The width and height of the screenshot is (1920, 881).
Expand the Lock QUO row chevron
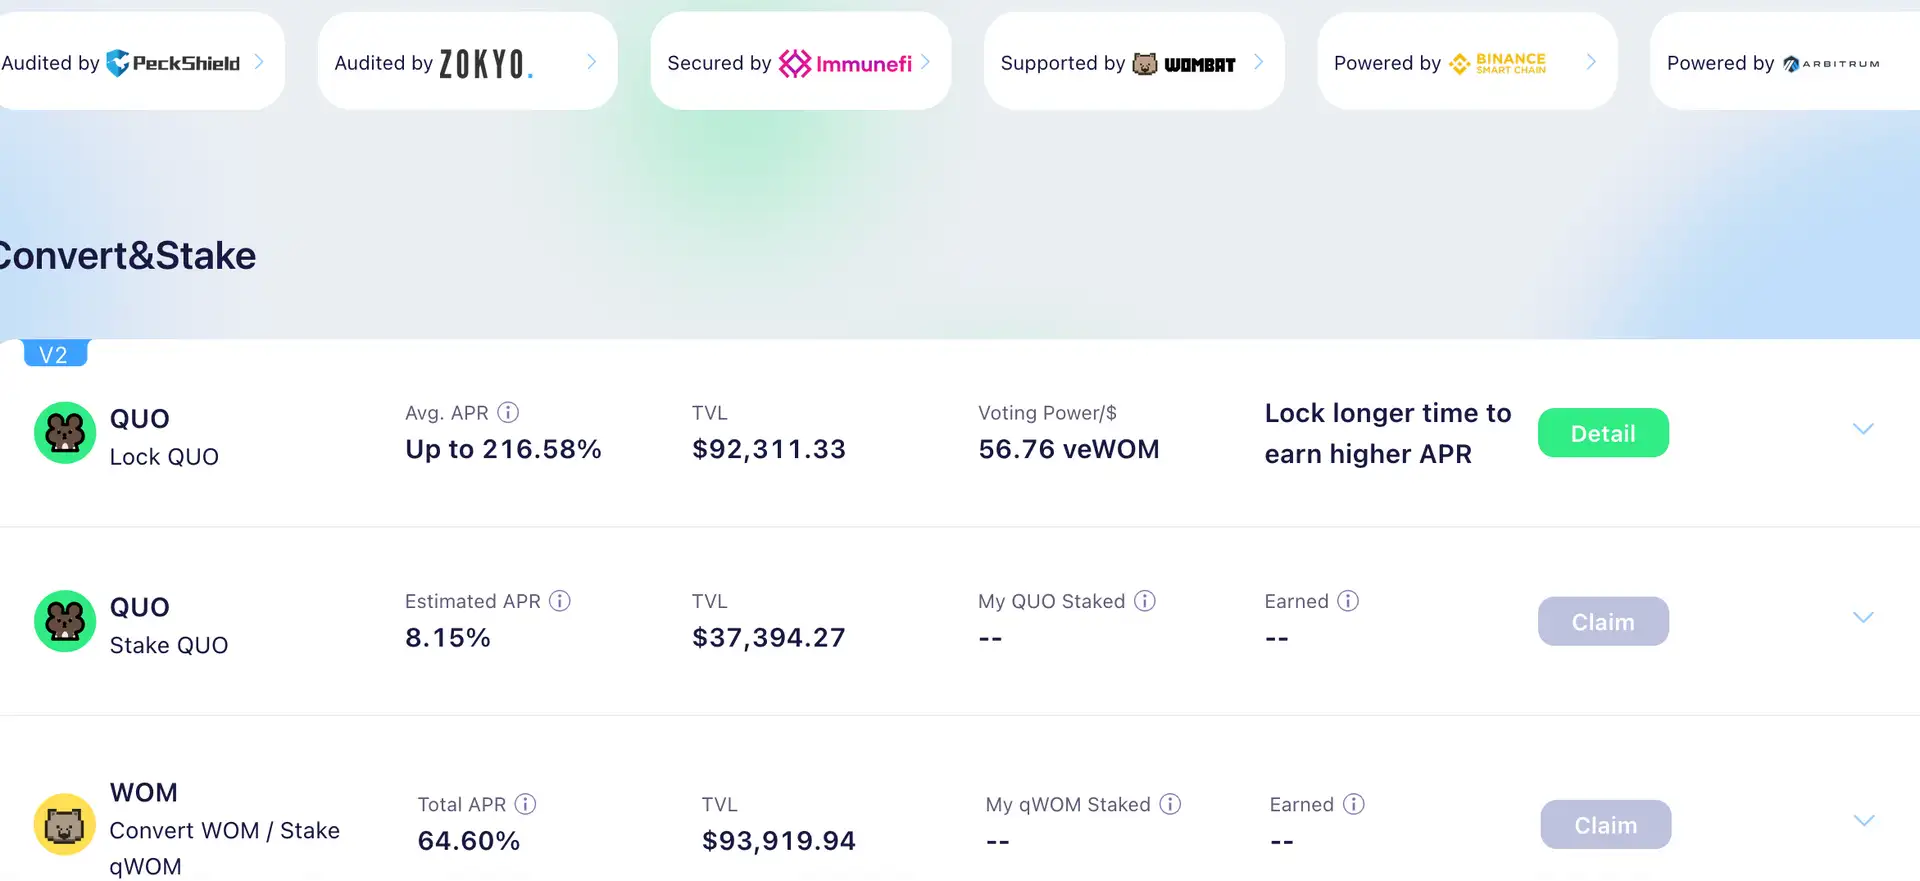pos(1863,429)
